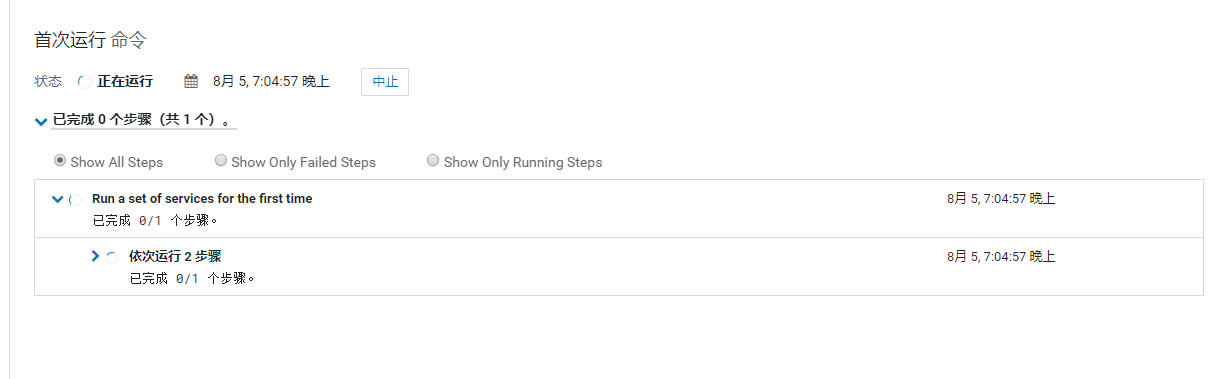Select the Show All Steps radio button
The height and width of the screenshot is (379, 1217).
tap(60, 160)
